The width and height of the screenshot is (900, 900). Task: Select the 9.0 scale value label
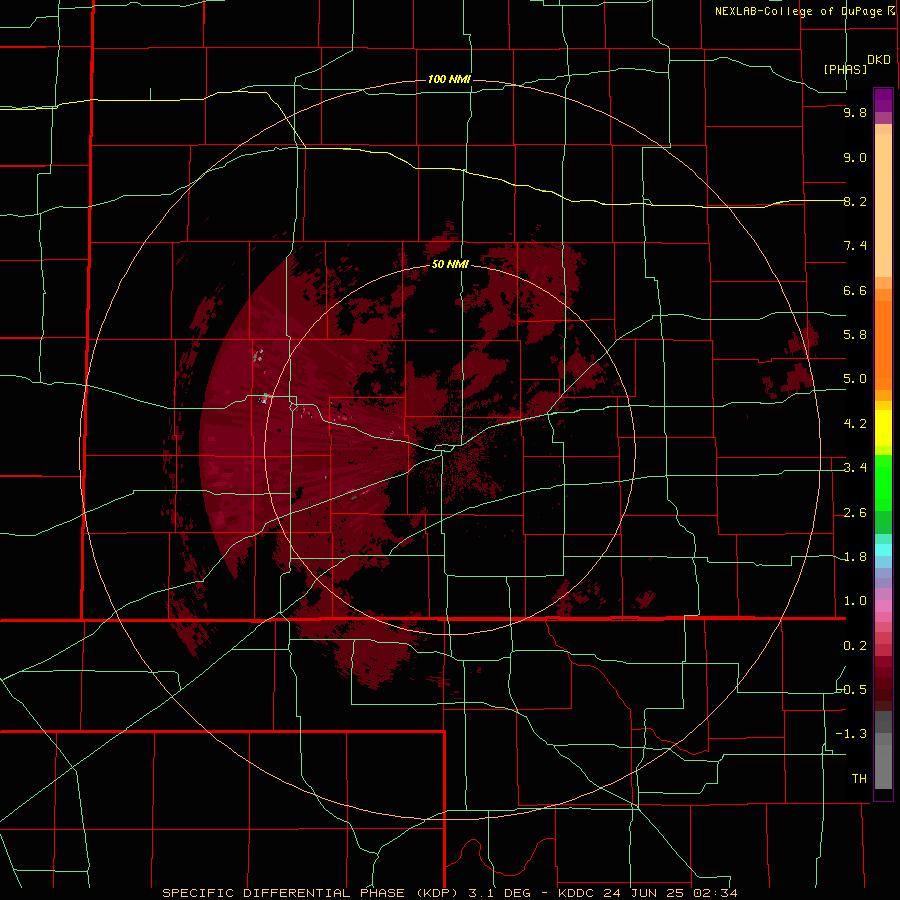click(x=855, y=157)
